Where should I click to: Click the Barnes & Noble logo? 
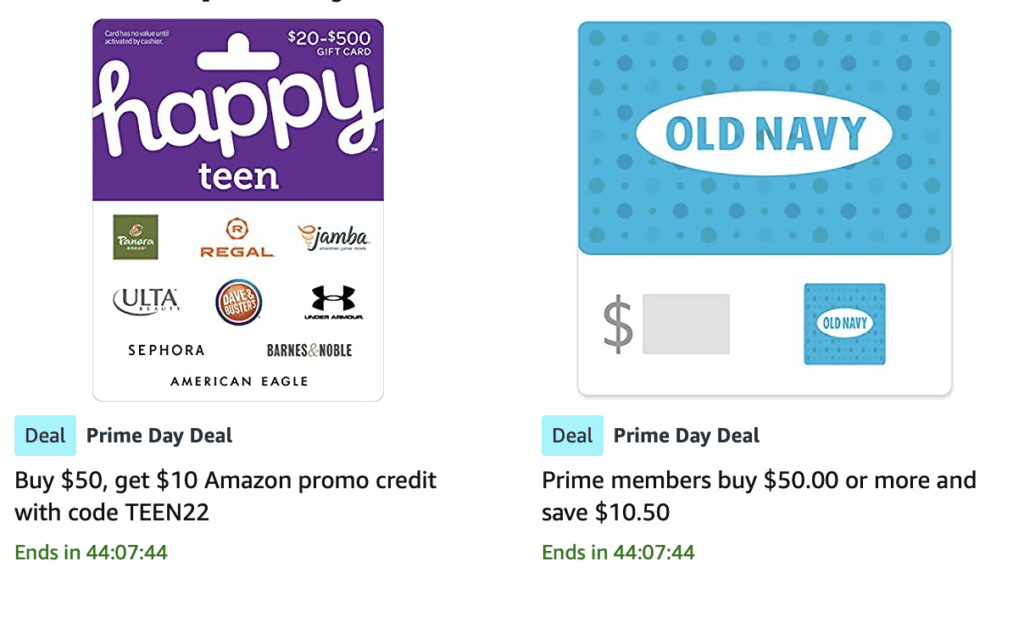(309, 350)
